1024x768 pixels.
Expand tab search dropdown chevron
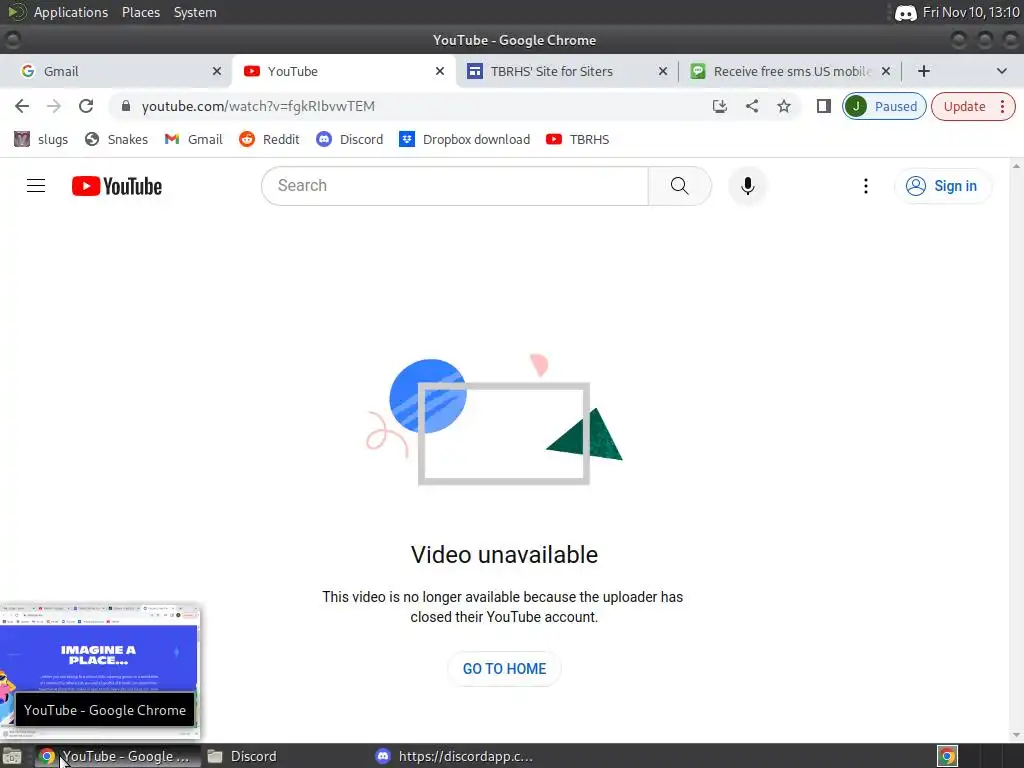point(1002,71)
